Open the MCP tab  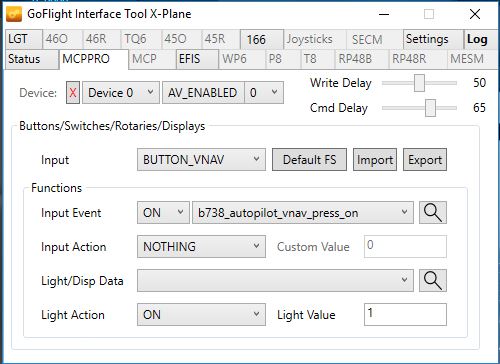coord(152,59)
